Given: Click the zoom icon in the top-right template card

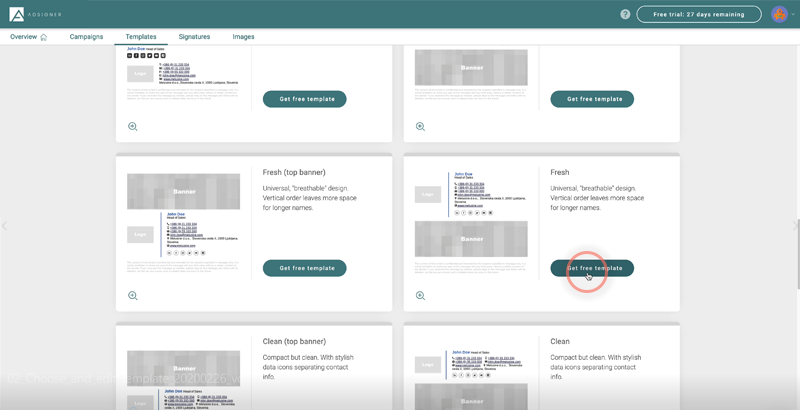Looking at the screenshot, I should (420, 127).
